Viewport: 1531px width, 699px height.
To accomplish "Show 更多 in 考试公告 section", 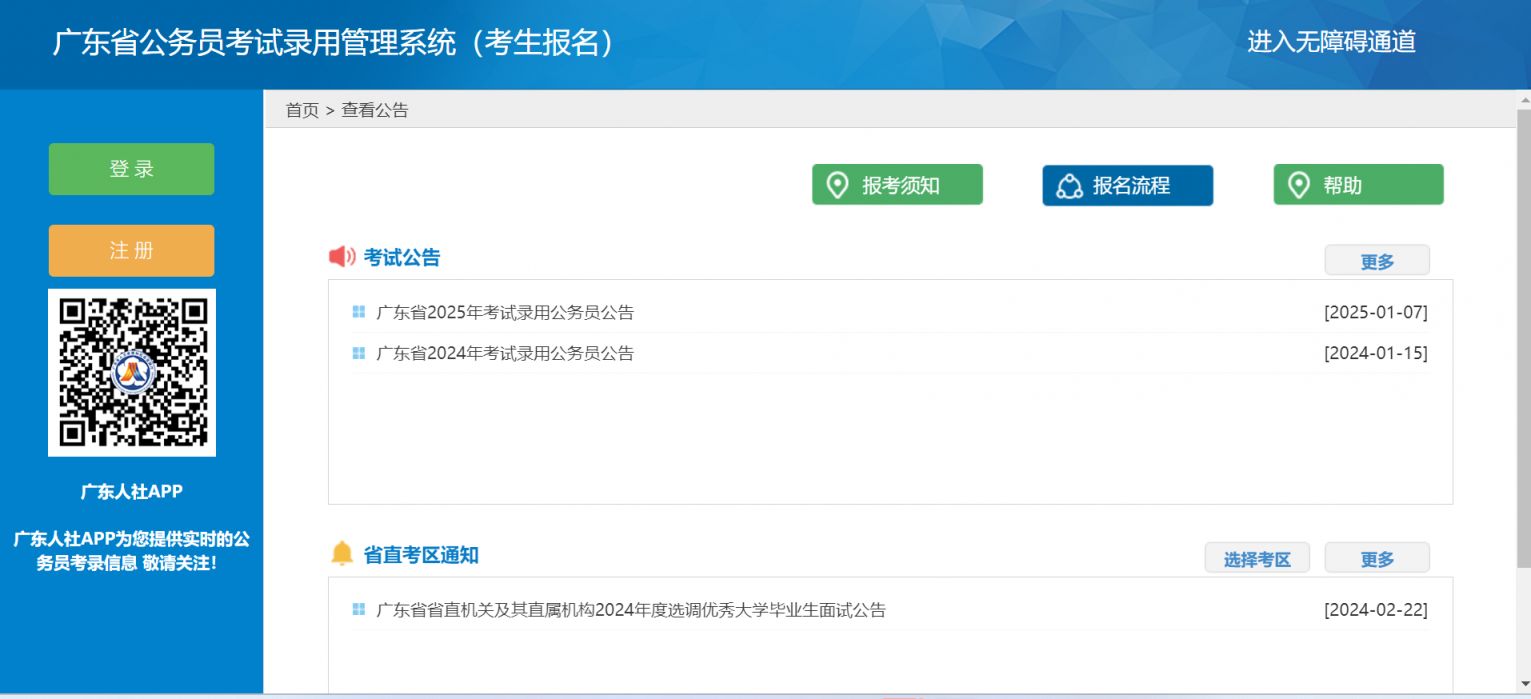I will pos(1376,261).
